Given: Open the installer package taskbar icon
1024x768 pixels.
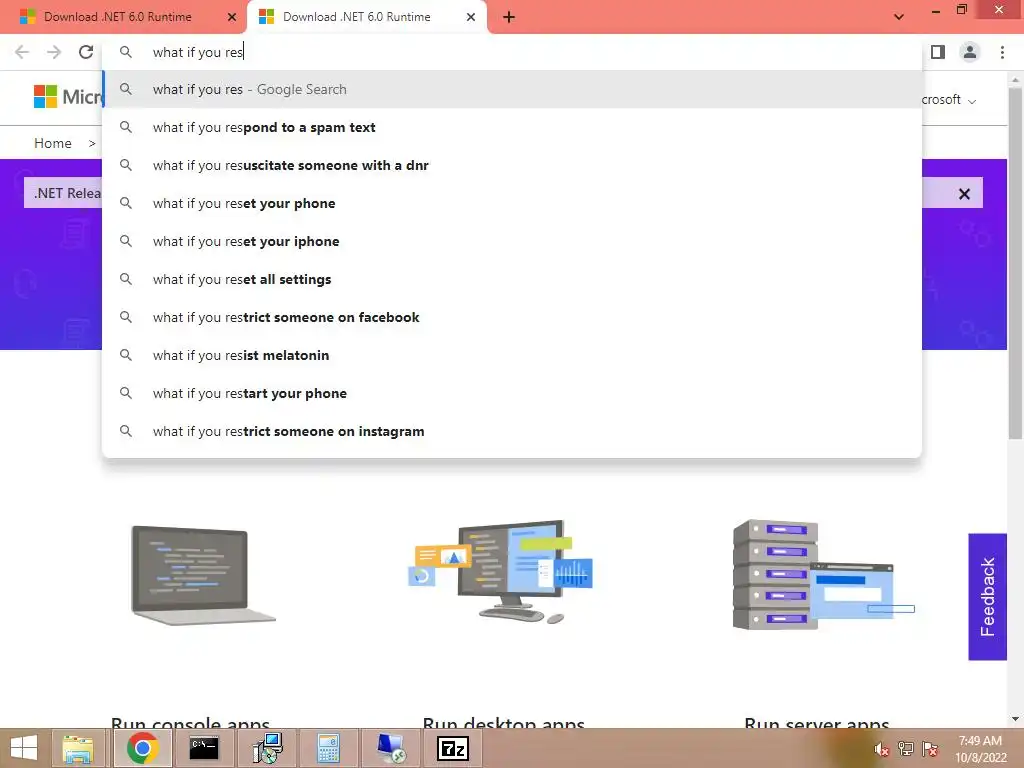Looking at the screenshot, I should click(x=267, y=748).
